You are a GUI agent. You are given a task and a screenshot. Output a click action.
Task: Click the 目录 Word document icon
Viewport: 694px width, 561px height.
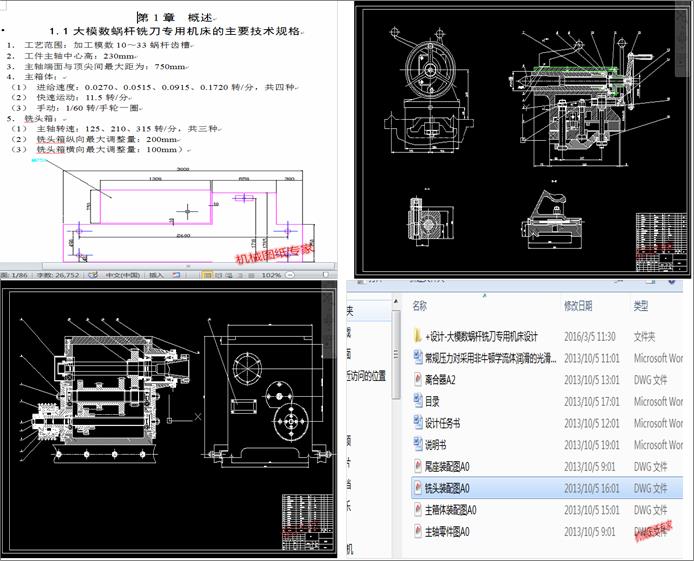click(x=418, y=402)
